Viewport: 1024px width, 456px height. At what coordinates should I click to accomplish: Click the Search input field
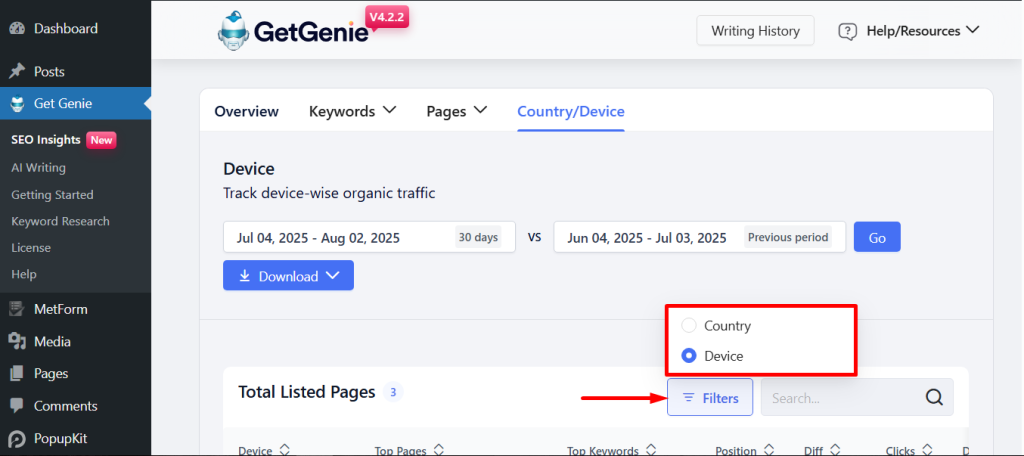(x=857, y=397)
